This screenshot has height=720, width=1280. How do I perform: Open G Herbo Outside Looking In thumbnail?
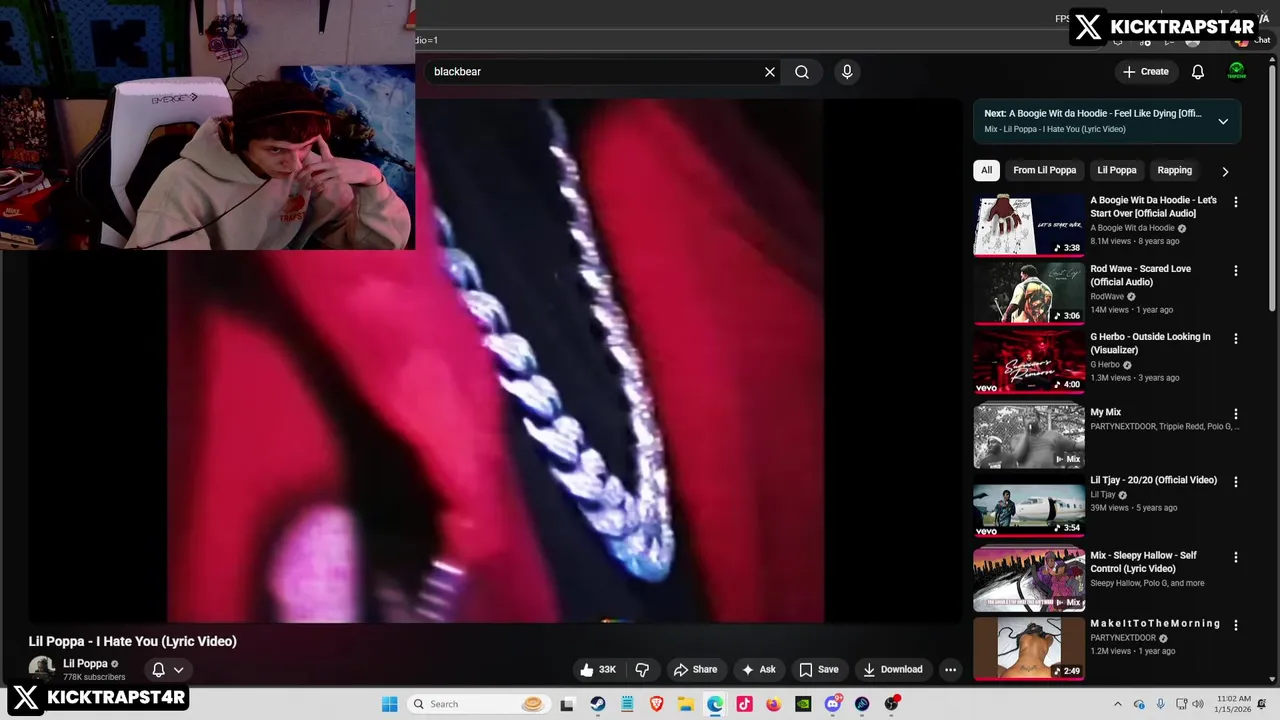pos(1029,361)
